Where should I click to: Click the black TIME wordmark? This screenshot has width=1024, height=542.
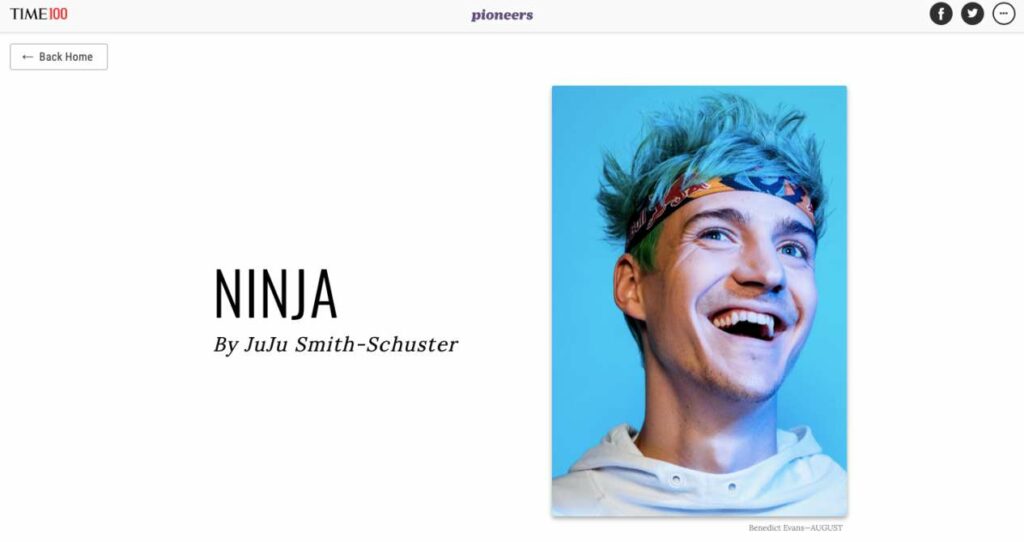coord(28,14)
